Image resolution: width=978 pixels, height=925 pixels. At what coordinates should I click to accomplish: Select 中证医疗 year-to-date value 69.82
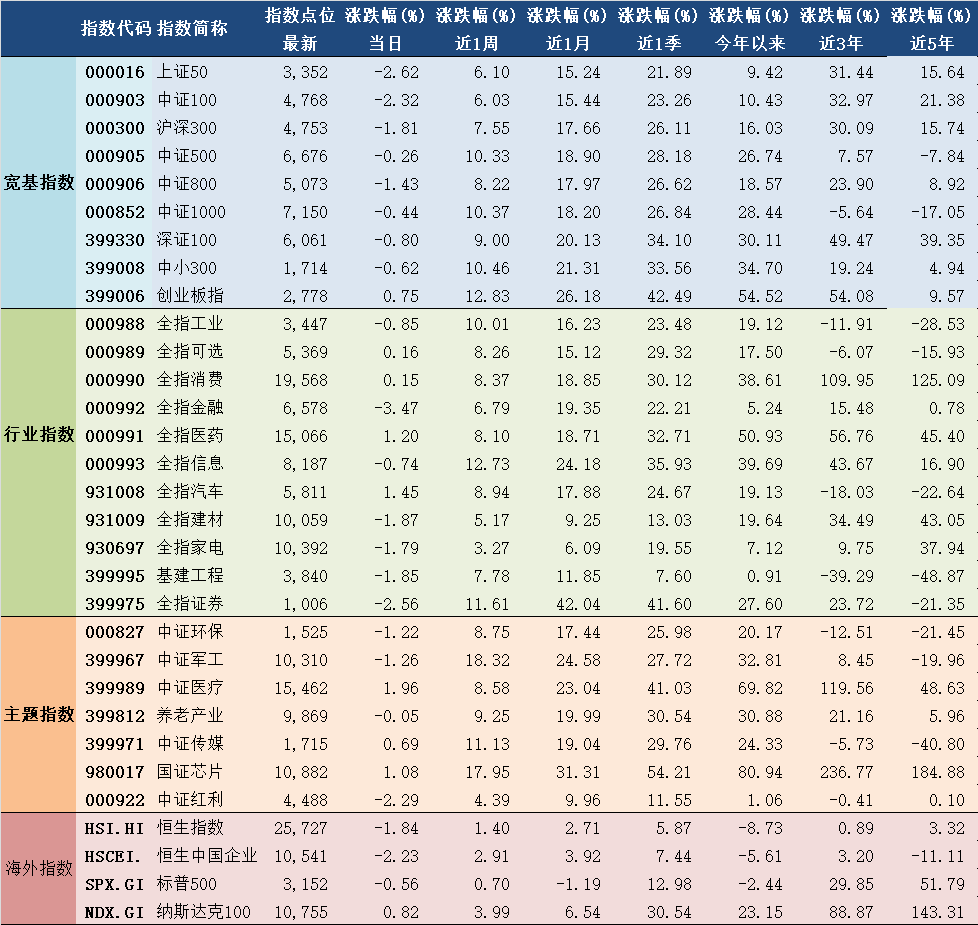760,689
